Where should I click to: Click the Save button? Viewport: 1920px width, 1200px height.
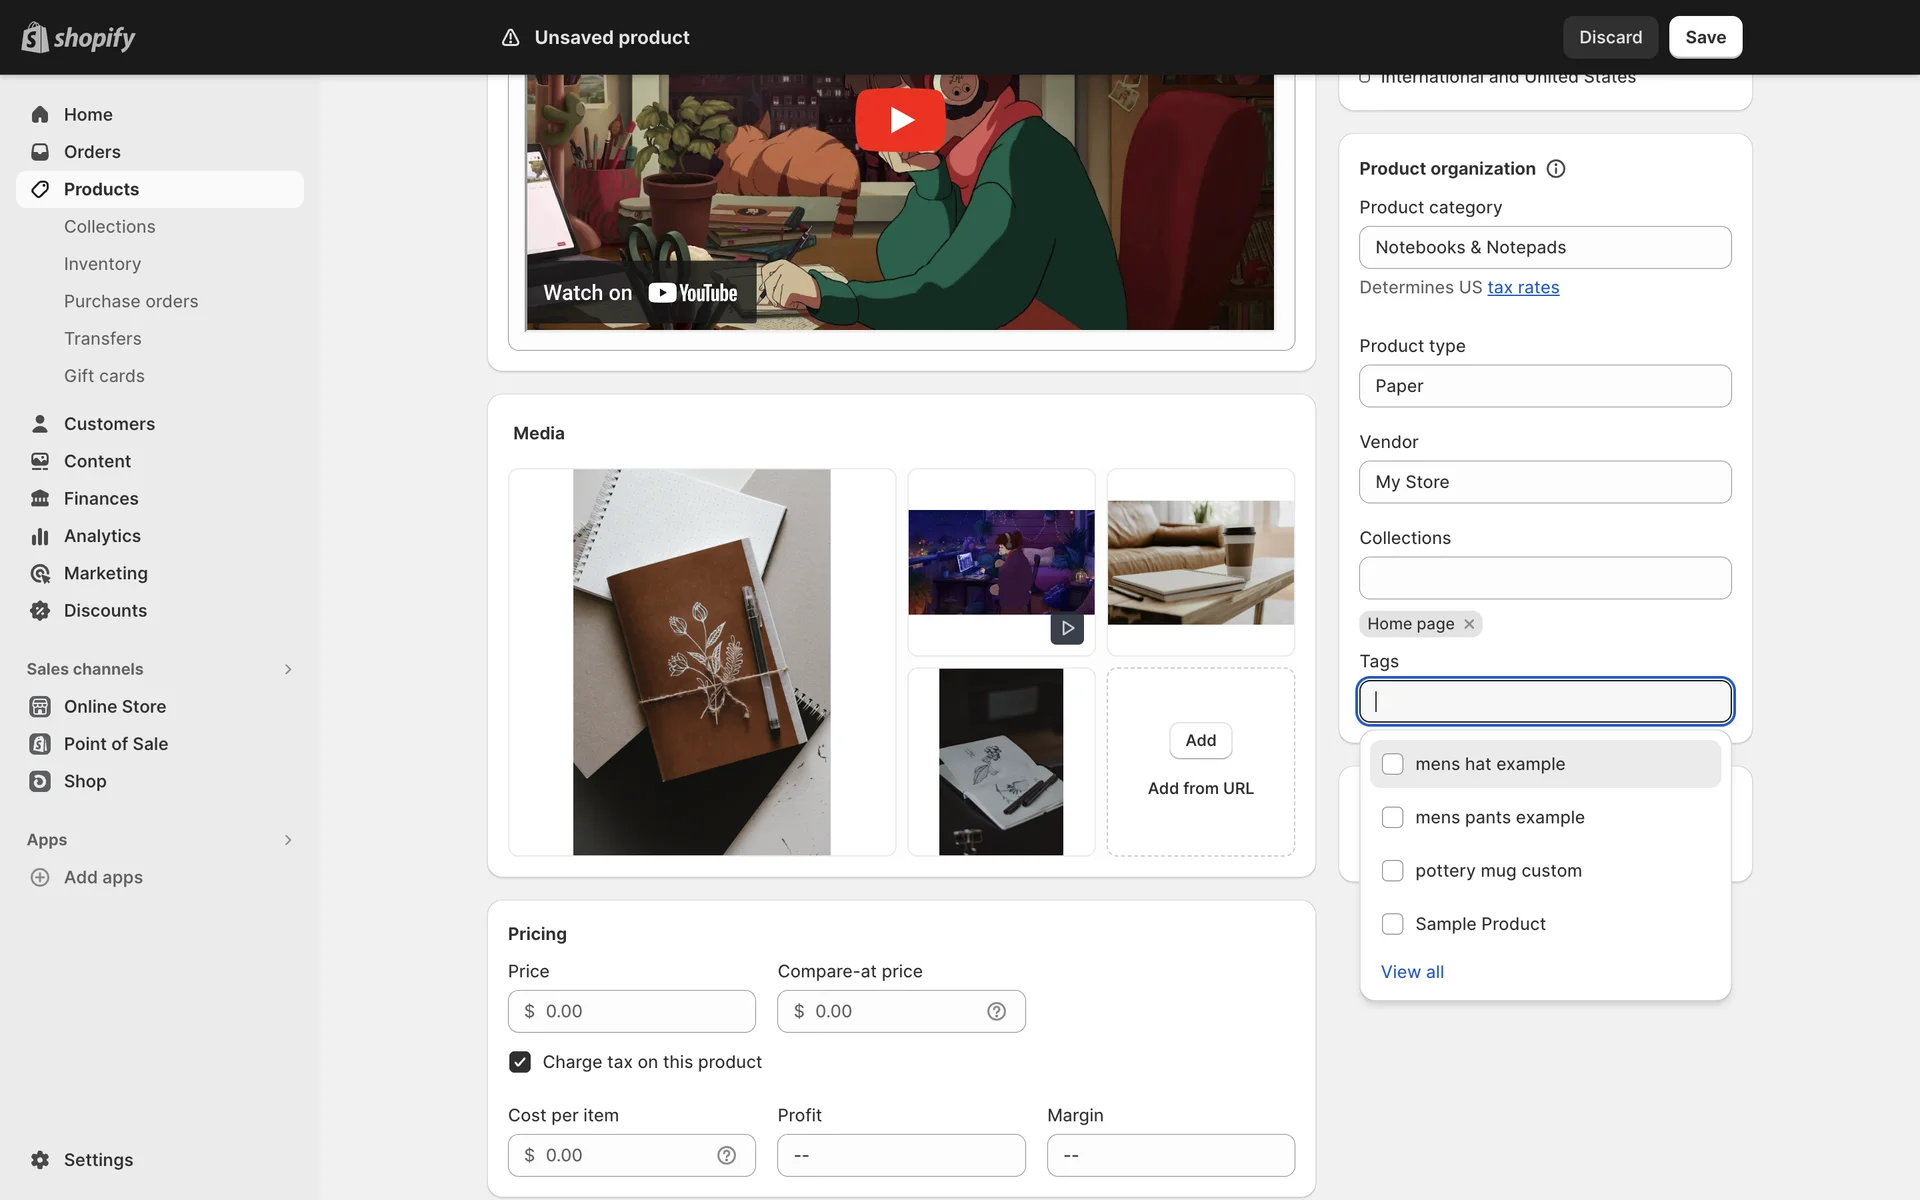1705,37
